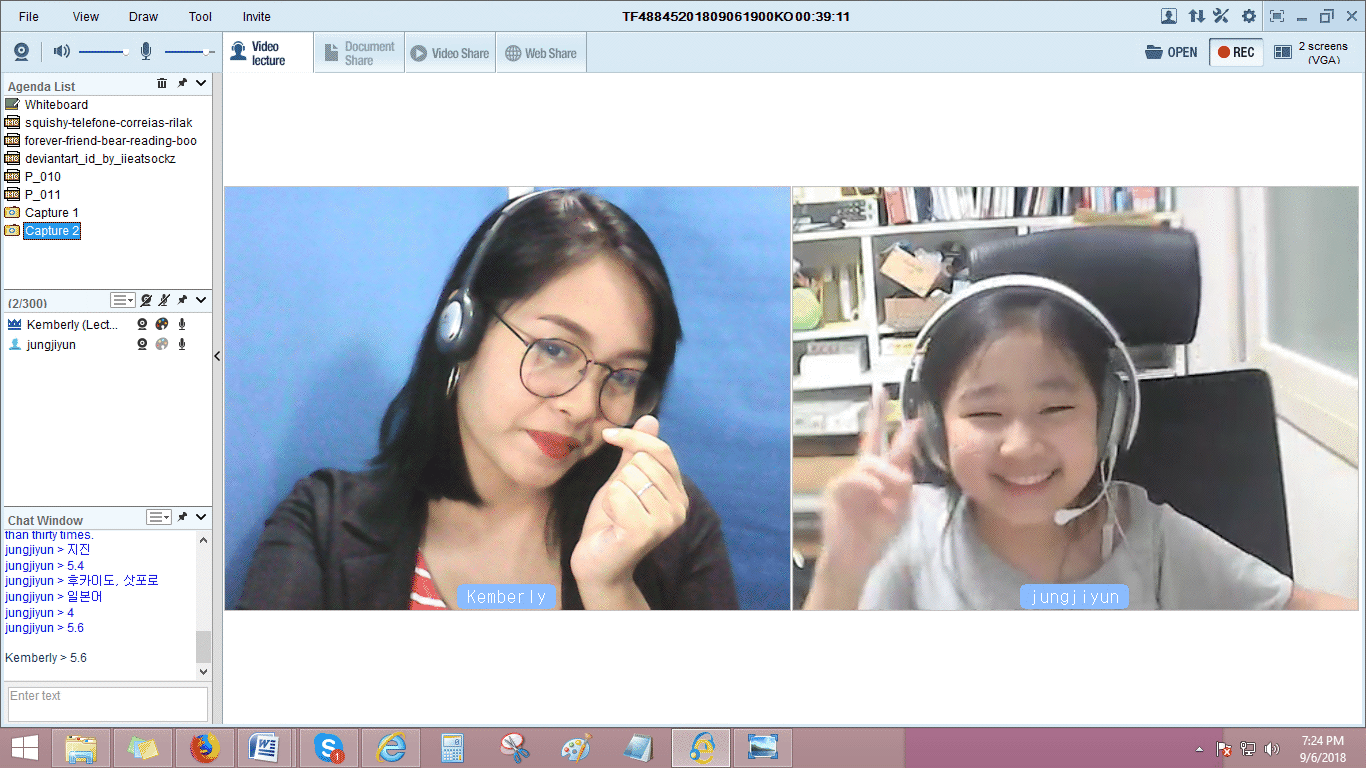The image size is (1366, 768).
Task: Open the Draw menu
Action: [x=143, y=16]
